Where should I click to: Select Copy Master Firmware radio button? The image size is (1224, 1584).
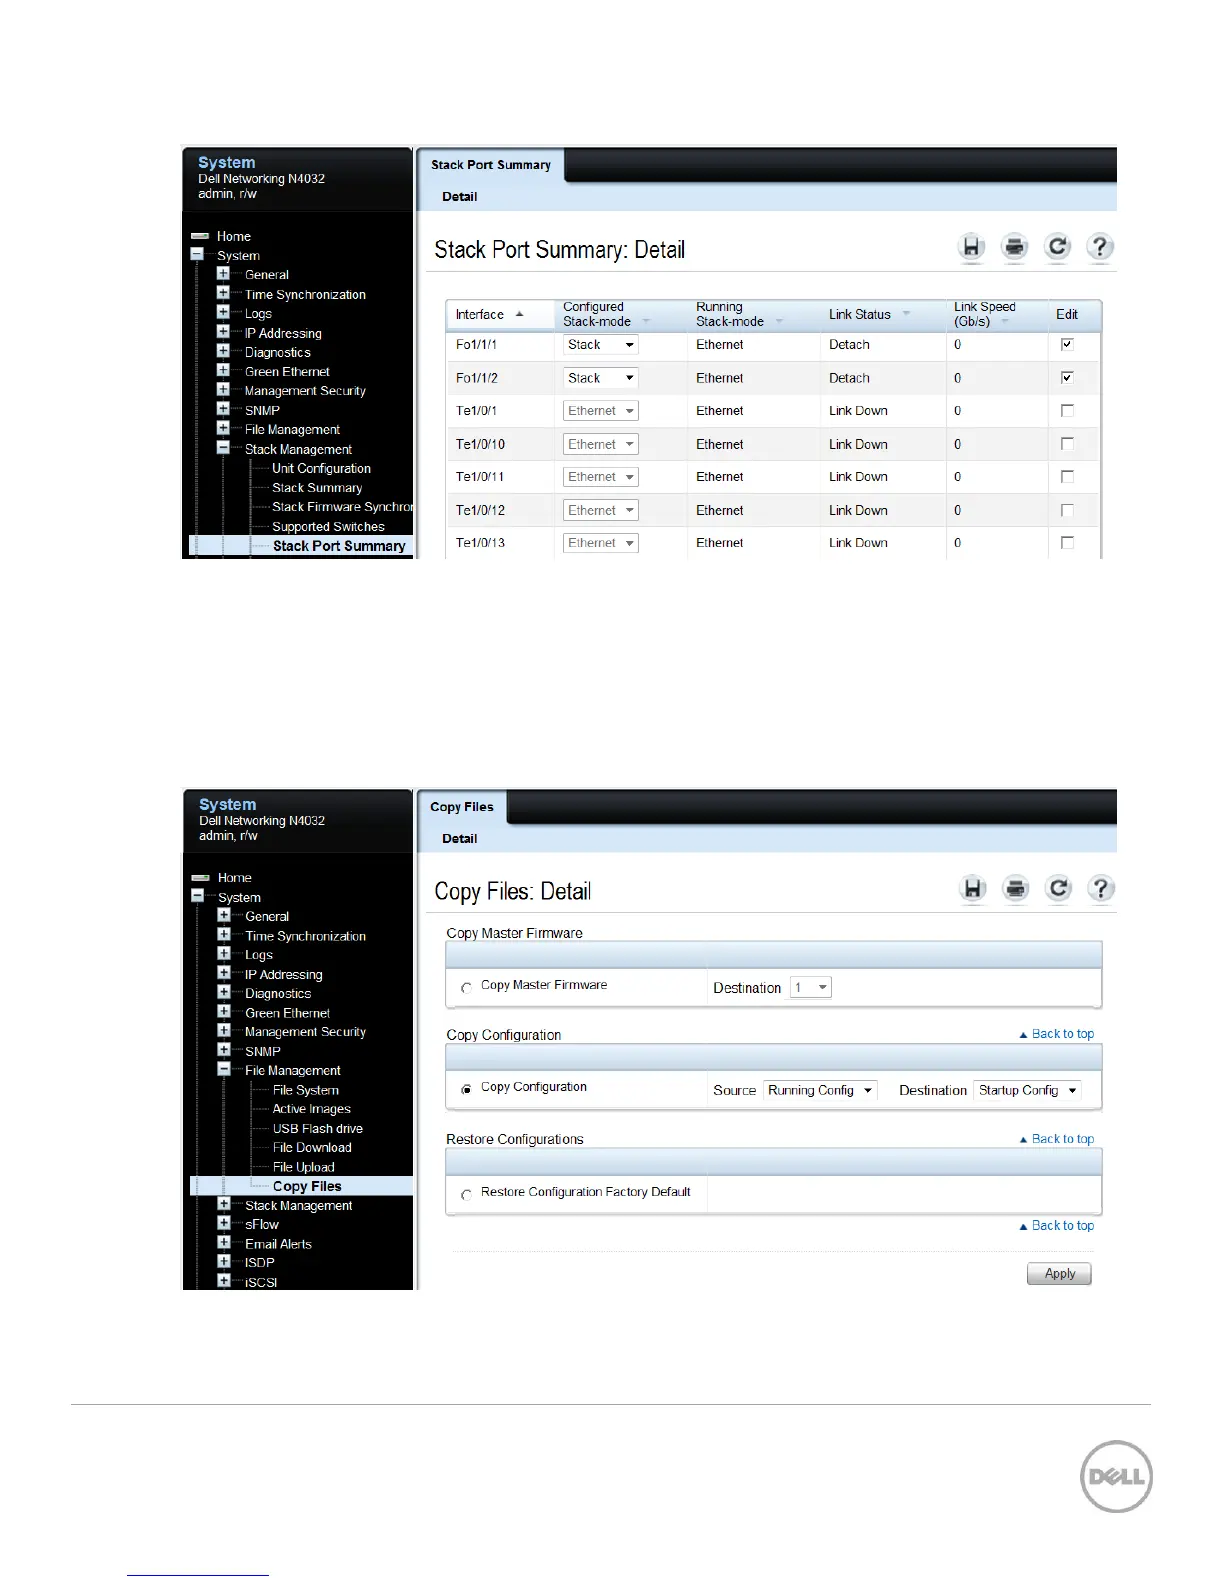466,987
